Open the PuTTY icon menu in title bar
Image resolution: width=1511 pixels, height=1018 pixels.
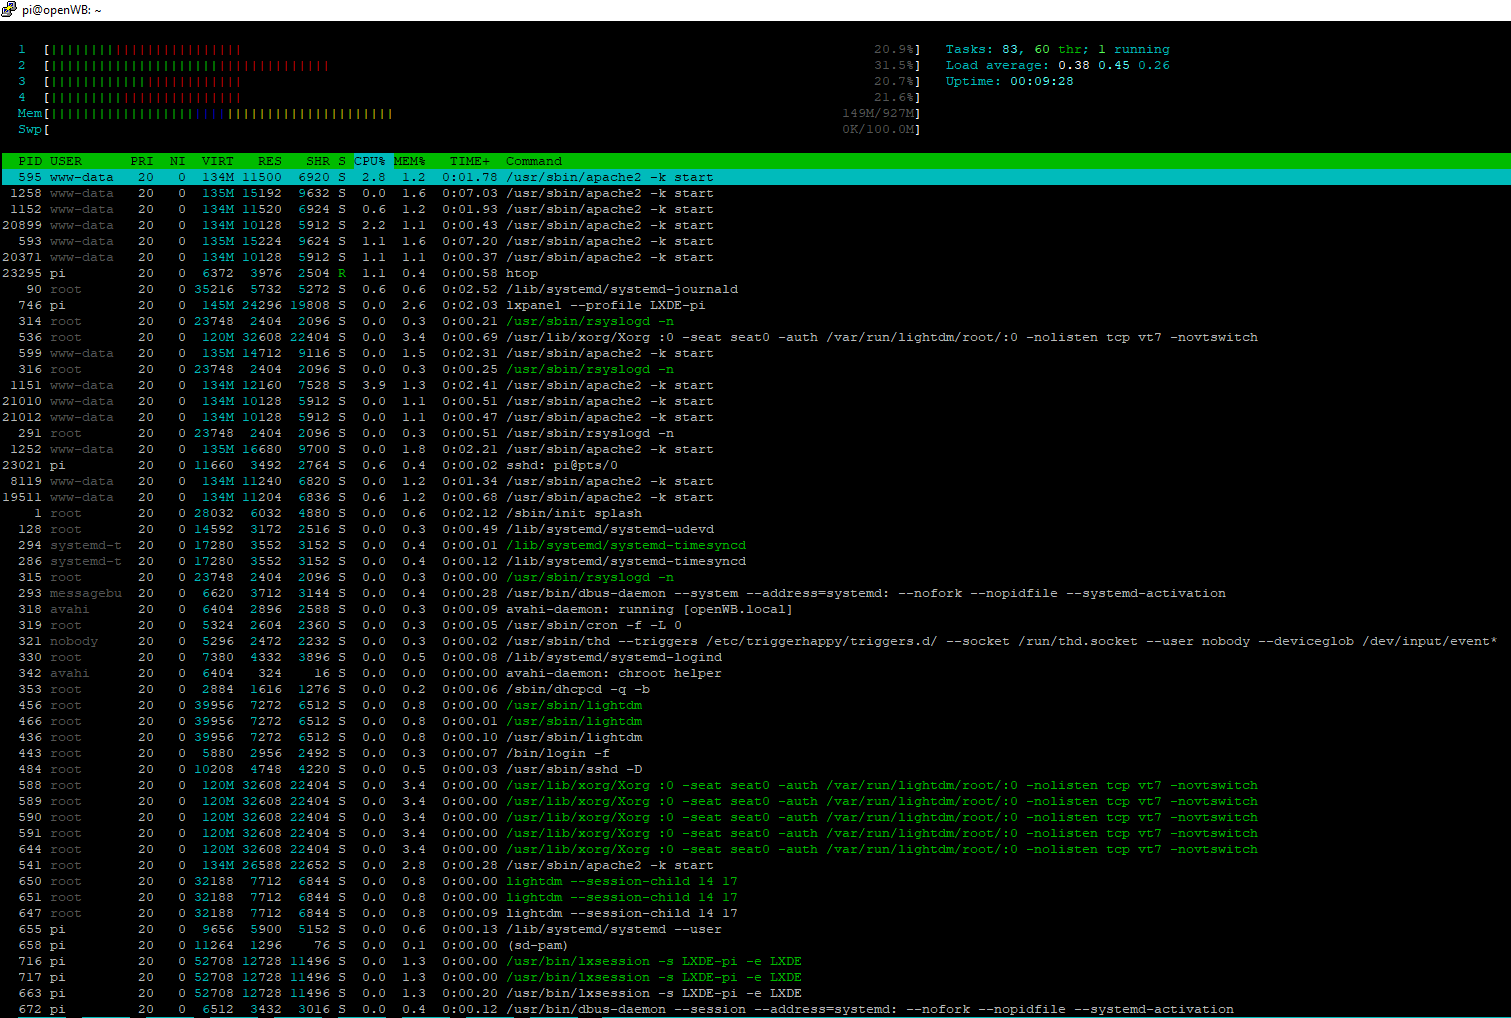click(x=9, y=9)
